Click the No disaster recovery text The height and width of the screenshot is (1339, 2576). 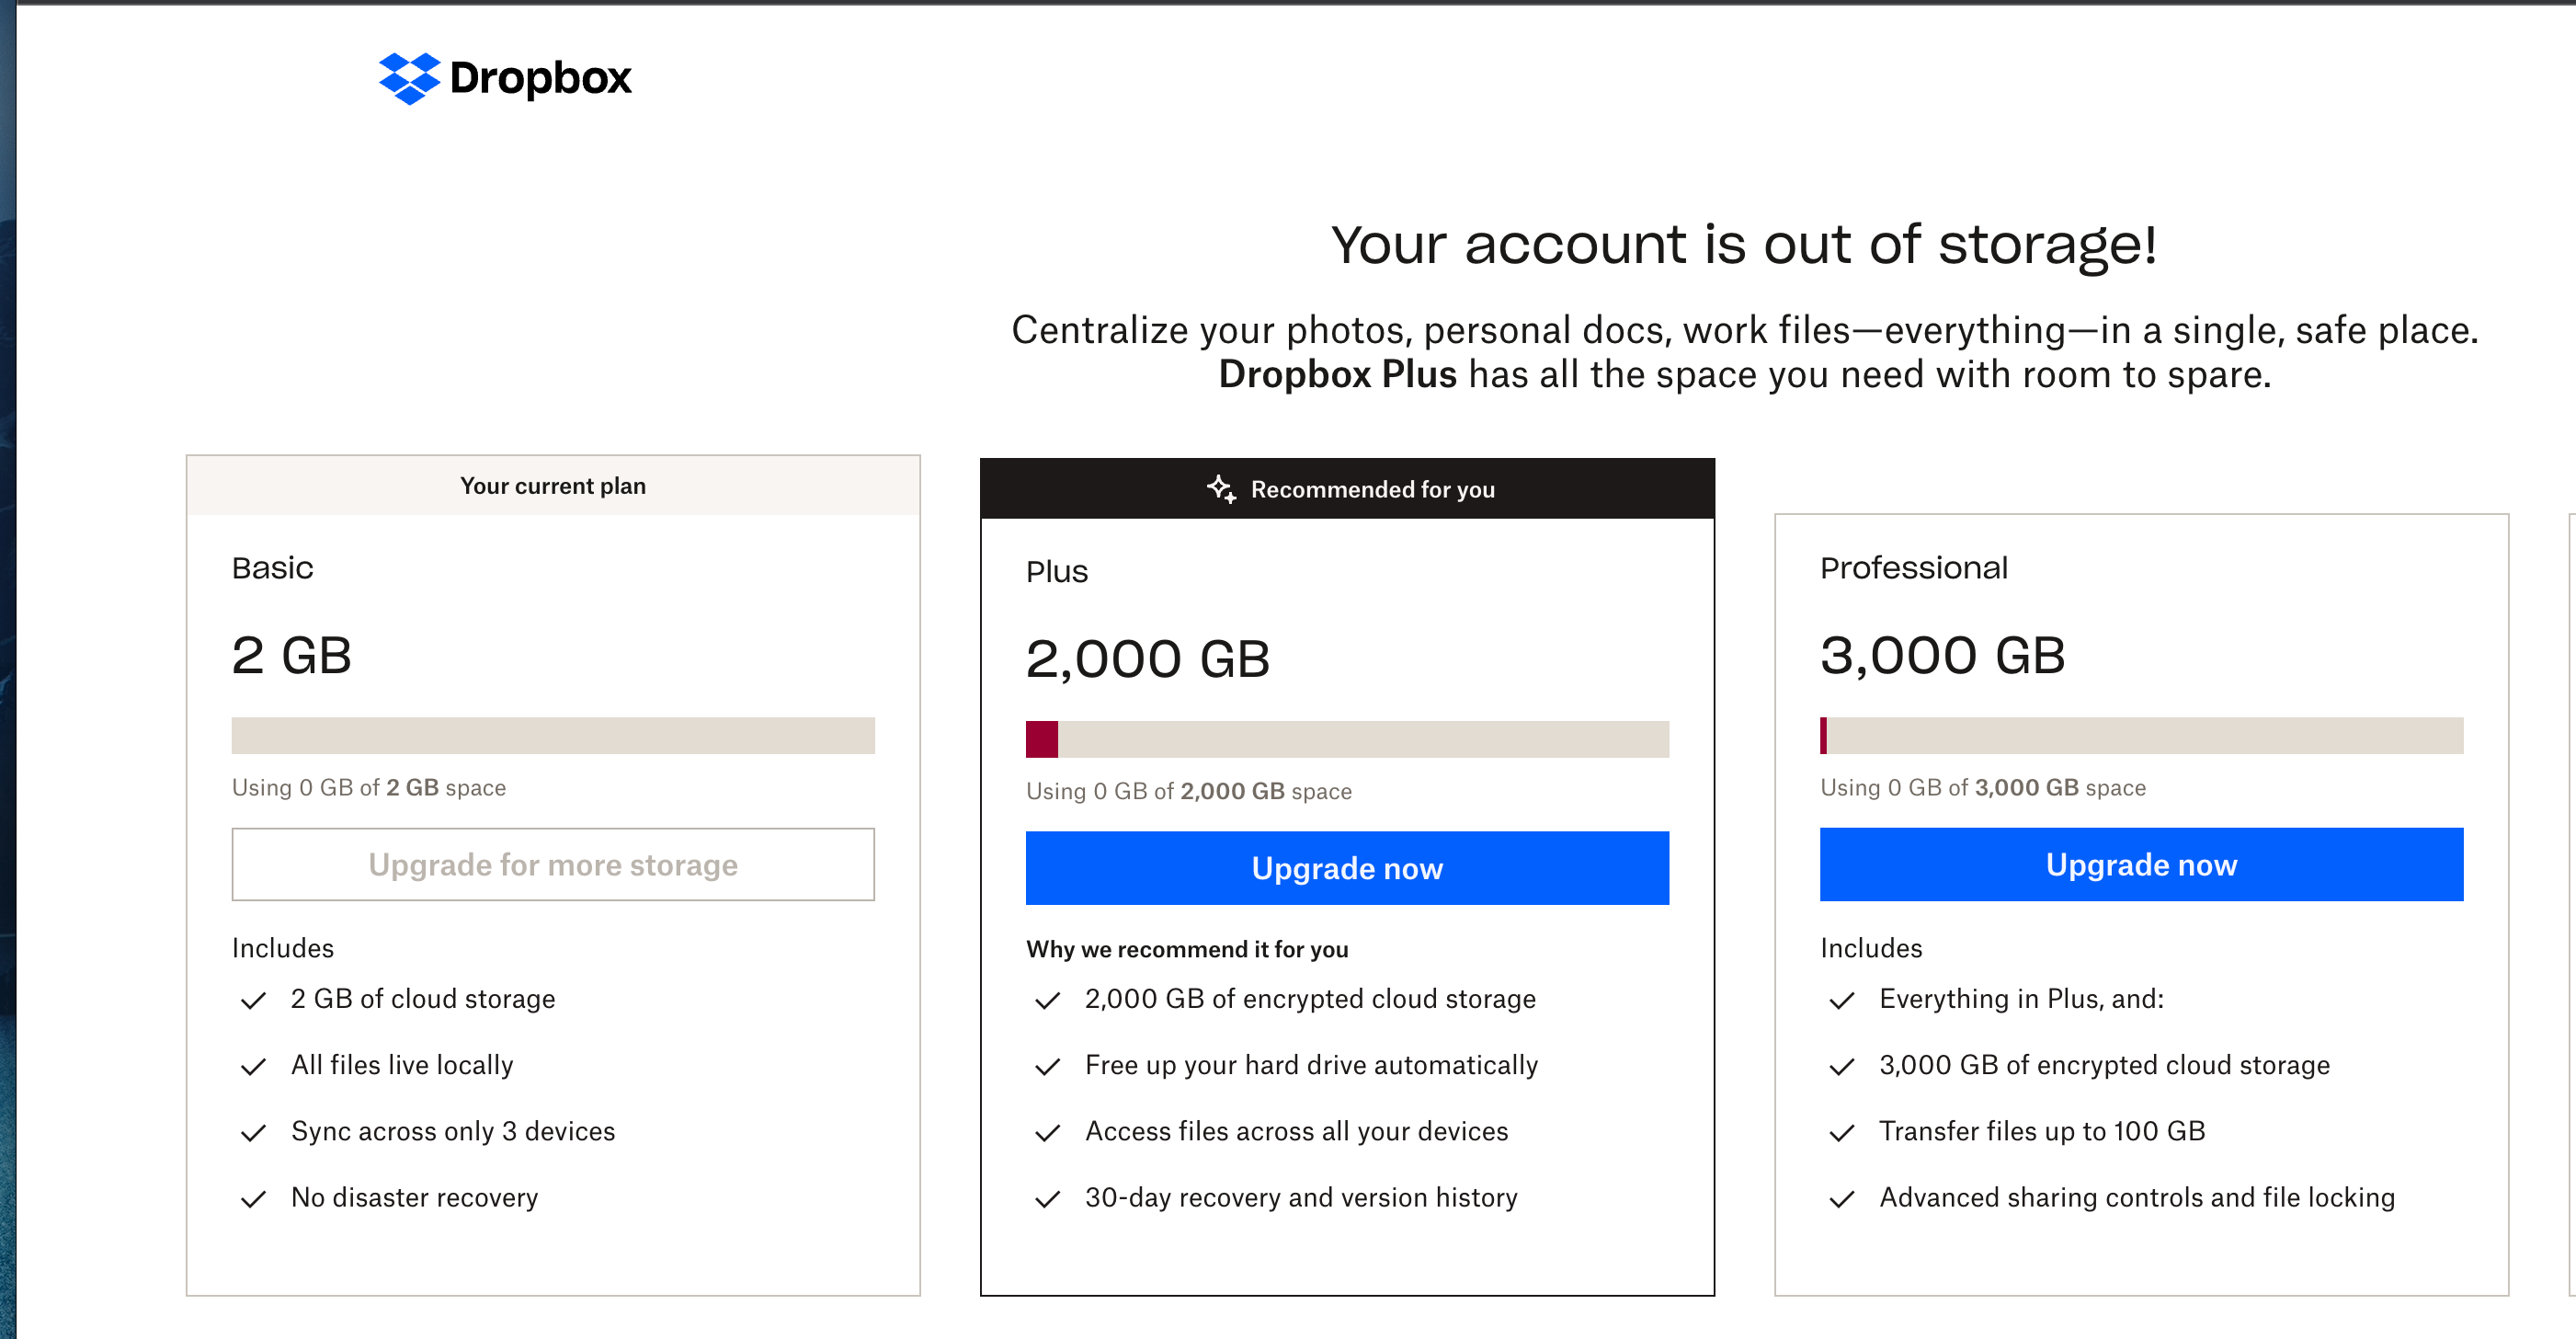pyautogui.click(x=415, y=1197)
